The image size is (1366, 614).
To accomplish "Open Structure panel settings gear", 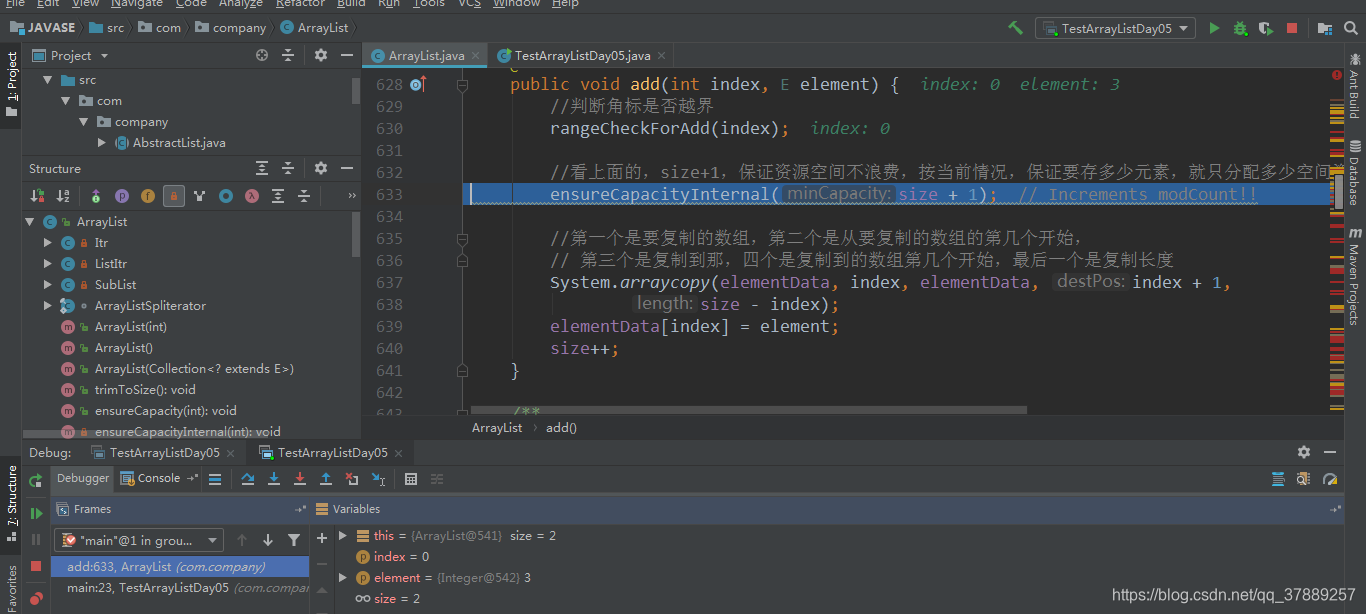I will [x=321, y=168].
